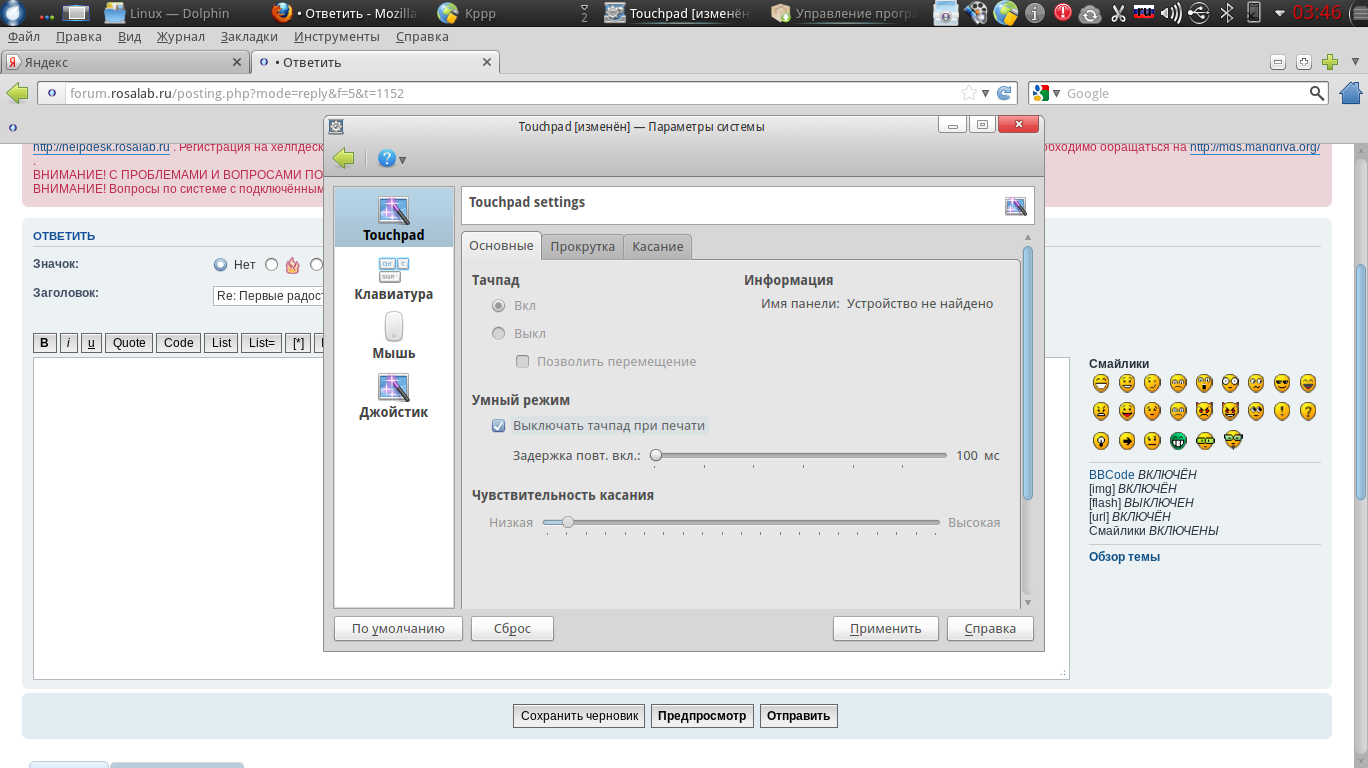Screen dimensions: 1368x768
Task: Go back with the green arrow in the Параметры системы window
Action: (344, 159)
